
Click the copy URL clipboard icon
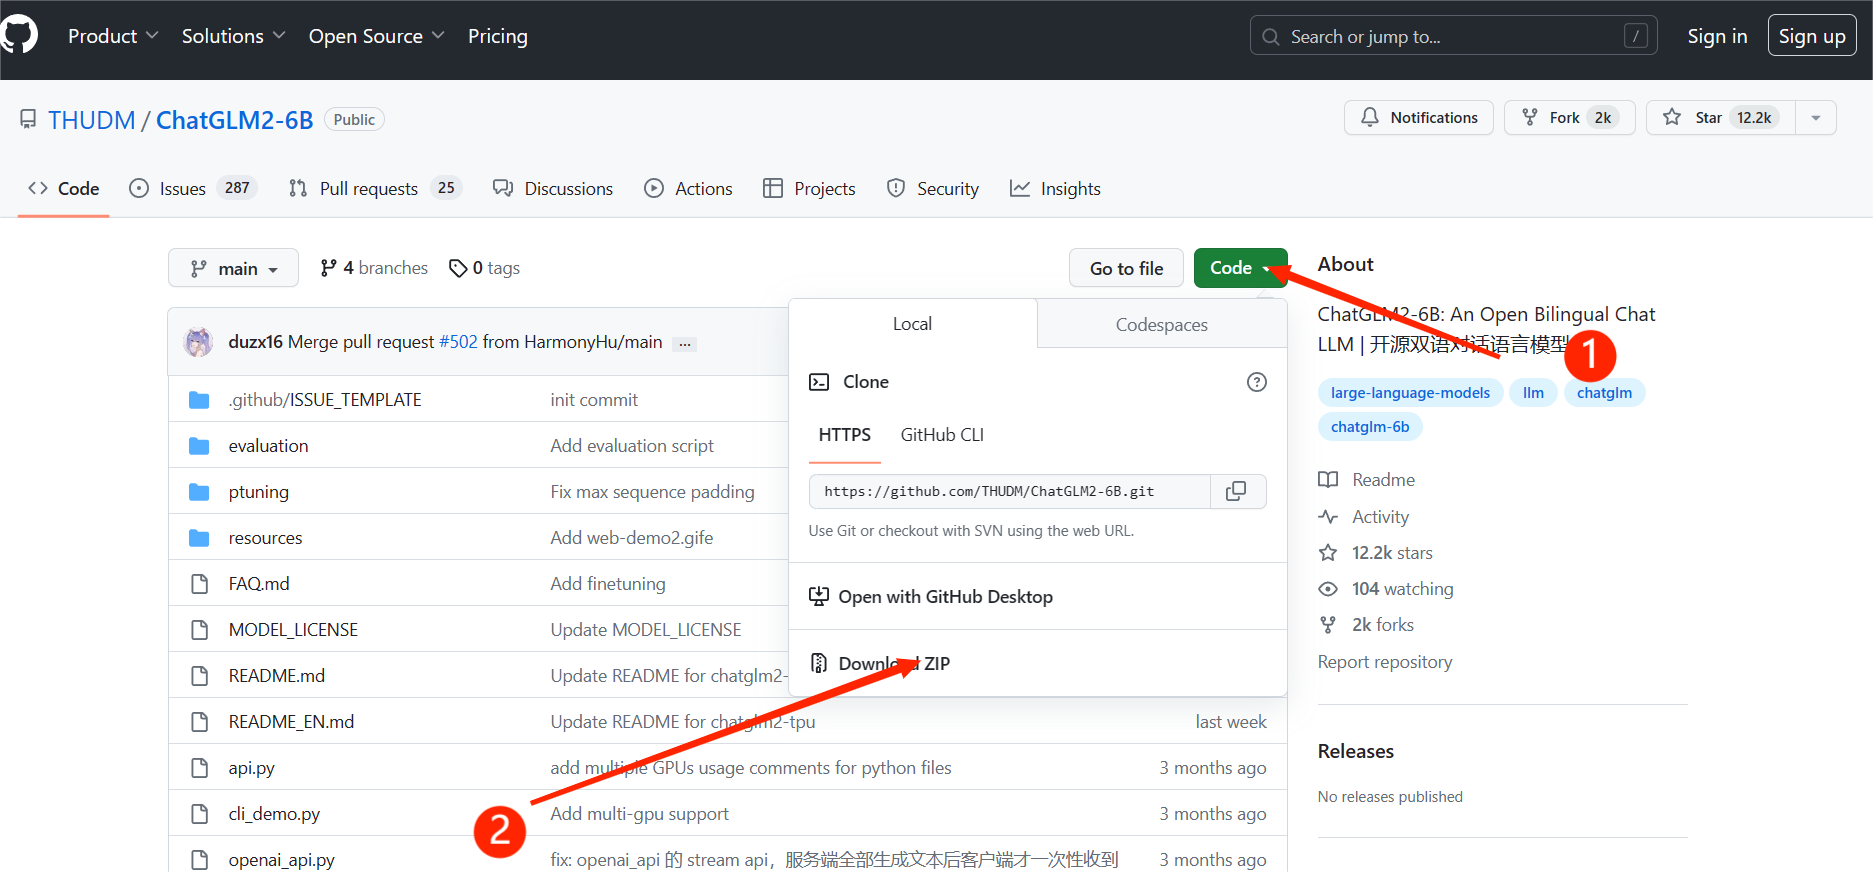(x=1237, y=491)
